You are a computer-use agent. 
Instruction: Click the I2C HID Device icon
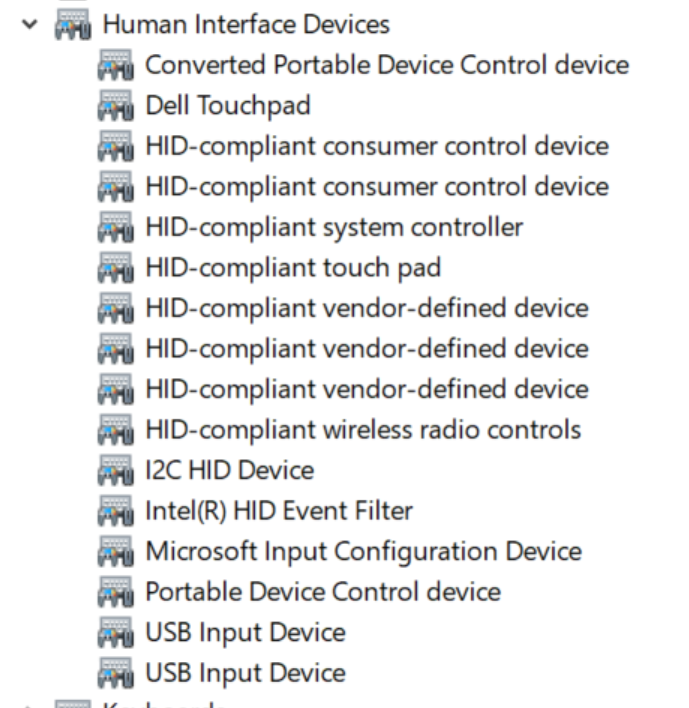pos(116,470)
